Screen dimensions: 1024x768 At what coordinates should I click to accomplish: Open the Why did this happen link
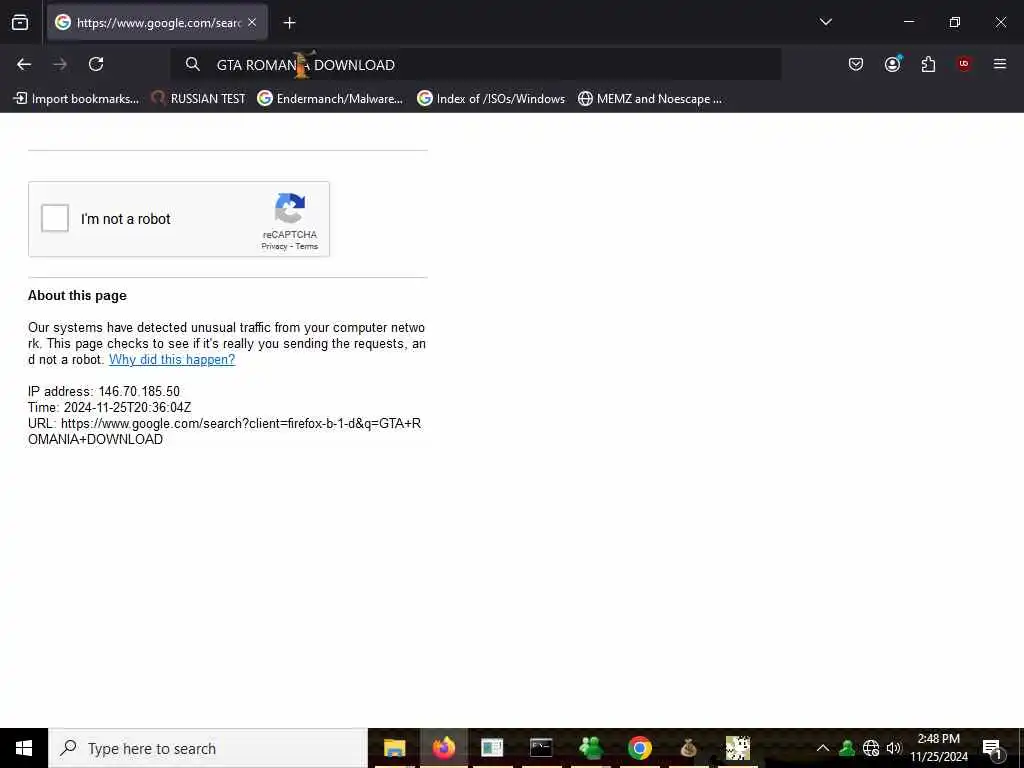[172, 359]
